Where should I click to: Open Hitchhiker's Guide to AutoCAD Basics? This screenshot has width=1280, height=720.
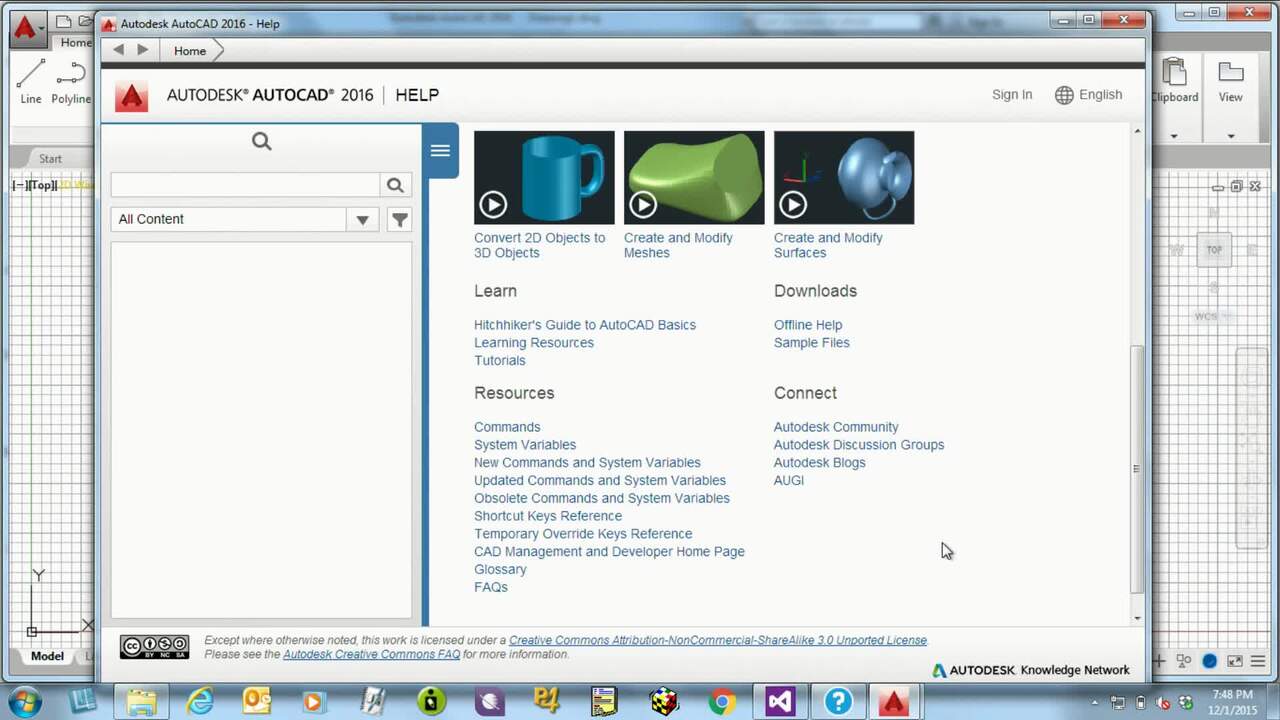pyautogui.click(x=585, y=325)
